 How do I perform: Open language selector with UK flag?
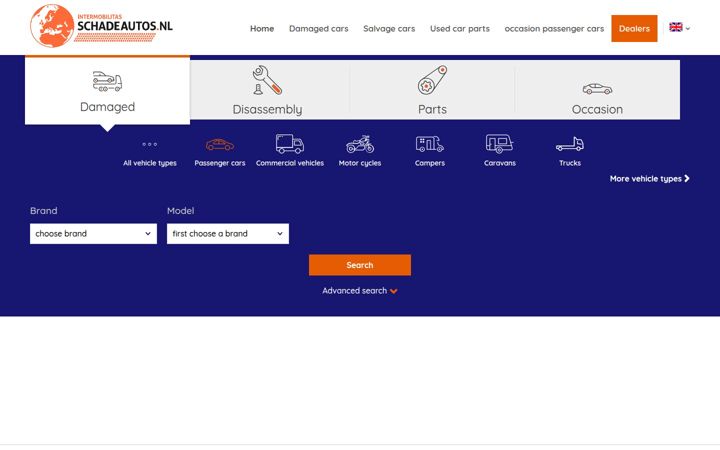click(680, 28)
